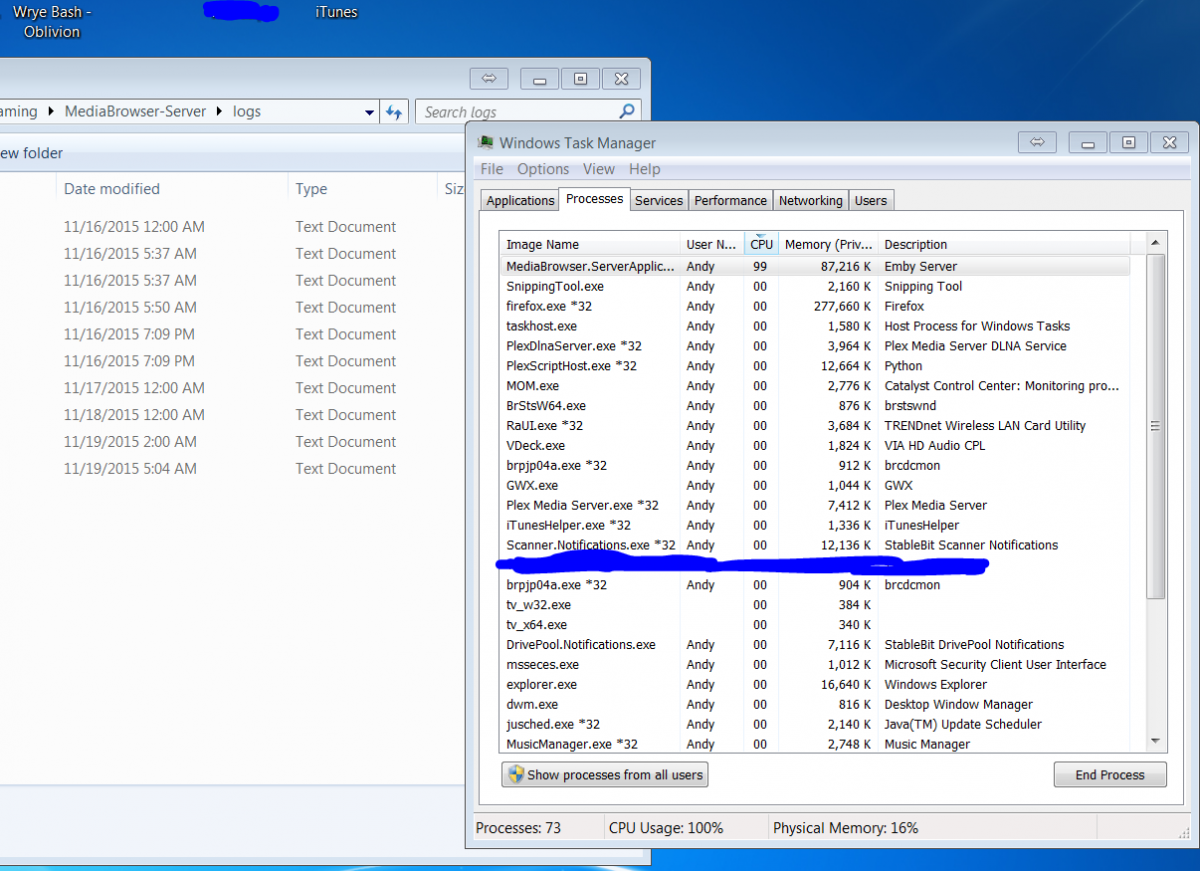The width and height of the screenshot is (1200, 871).
Task: Open the Options menu in Task Manager
Action: [543, 169]
